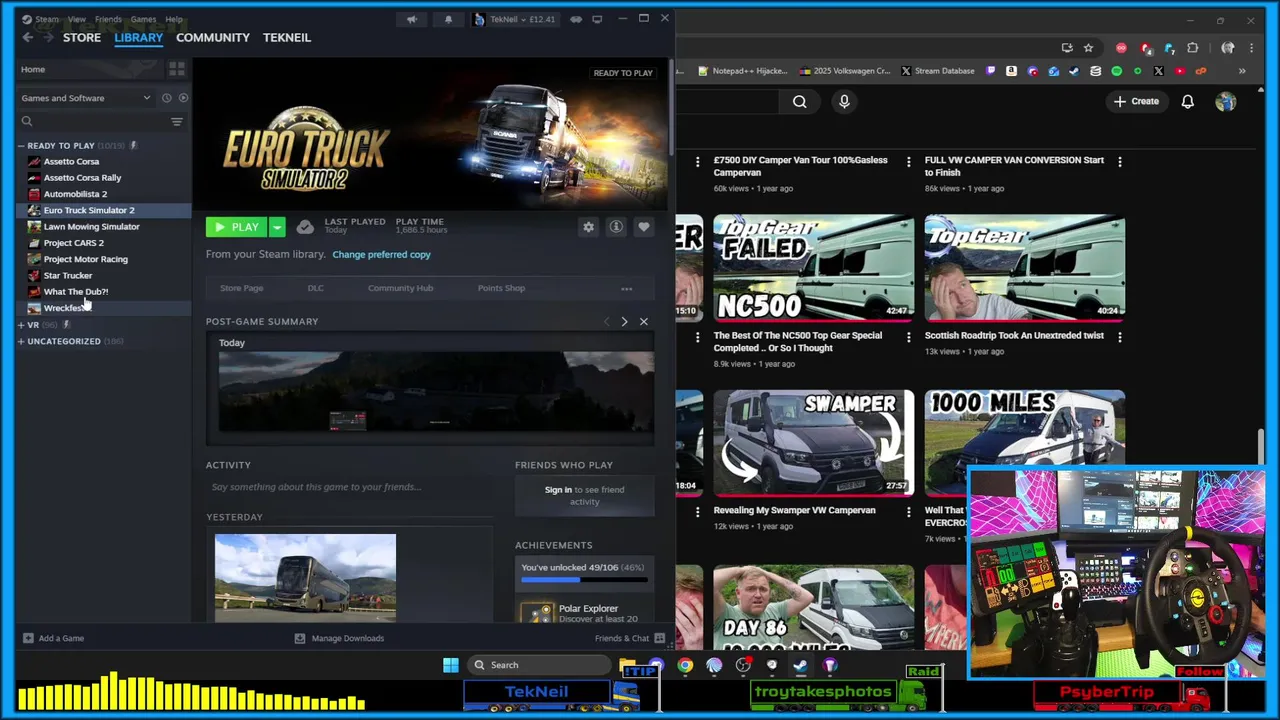Filter library by recent activity clock icon
The width and height of the screenshot is (1280, 720).
[x=167, y=98]
